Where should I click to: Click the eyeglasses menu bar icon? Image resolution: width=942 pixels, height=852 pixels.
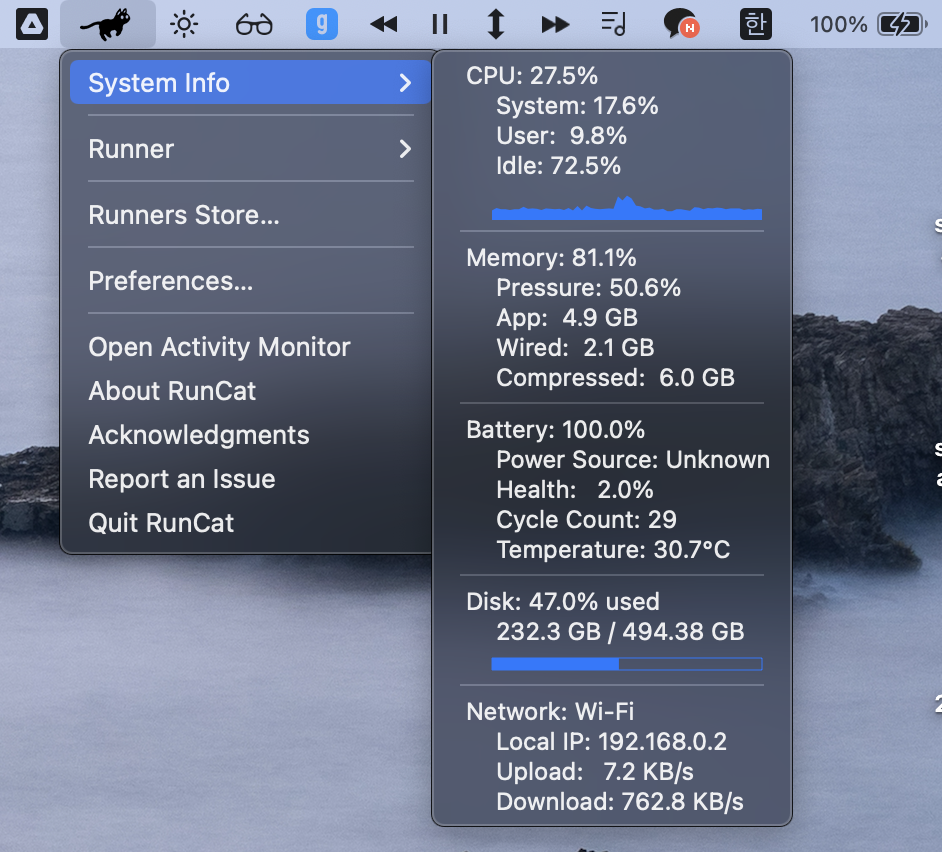pos(254,25)
